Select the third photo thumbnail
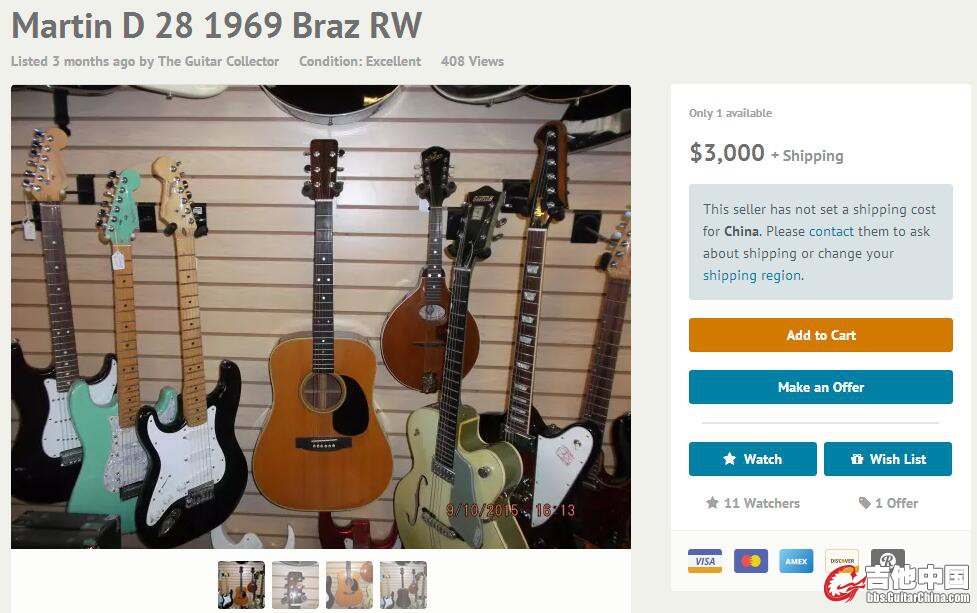 350,585
